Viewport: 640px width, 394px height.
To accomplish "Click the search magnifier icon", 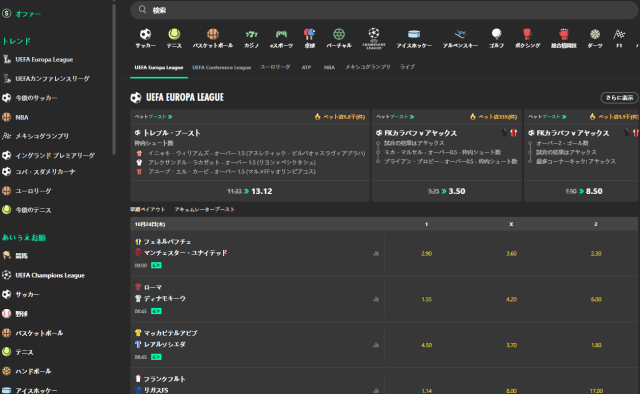I will tap(142, 9).
